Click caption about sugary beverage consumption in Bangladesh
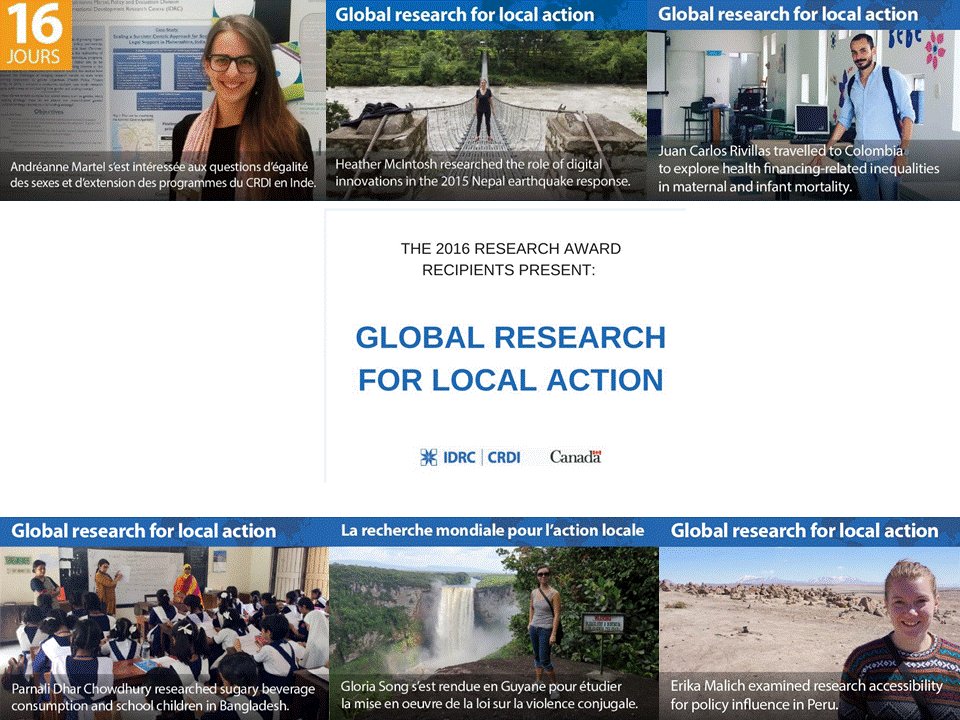960x720 pixels. [x=163, y=697]
